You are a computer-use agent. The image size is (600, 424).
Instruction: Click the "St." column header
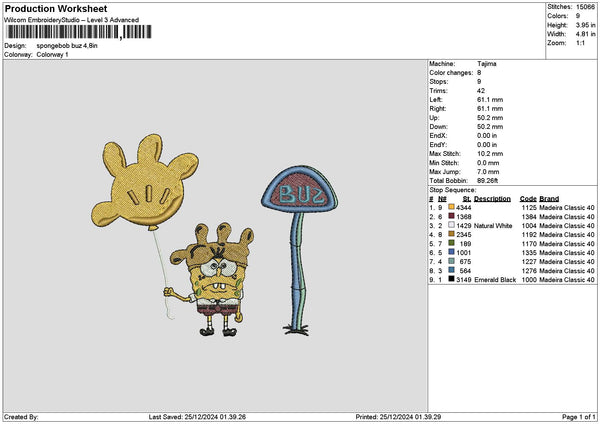click(467, 199)
